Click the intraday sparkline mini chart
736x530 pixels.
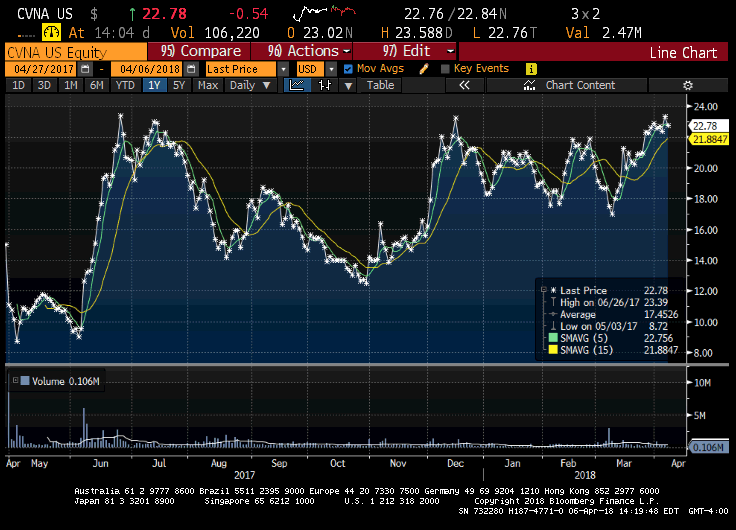[x=324, y=12]
